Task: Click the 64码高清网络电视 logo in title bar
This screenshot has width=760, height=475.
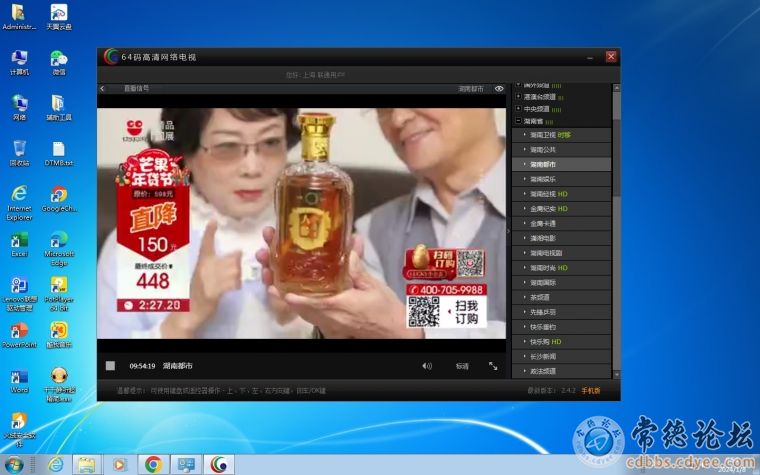Action: [x=111, y=57]
